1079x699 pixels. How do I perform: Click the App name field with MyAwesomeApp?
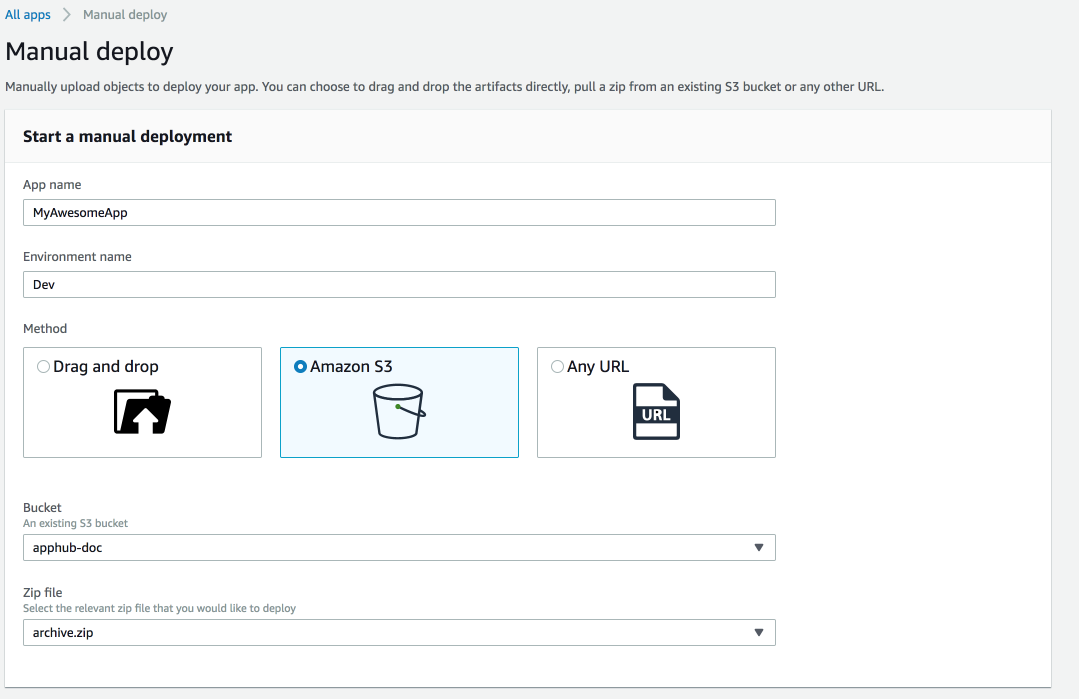point(399,213)
